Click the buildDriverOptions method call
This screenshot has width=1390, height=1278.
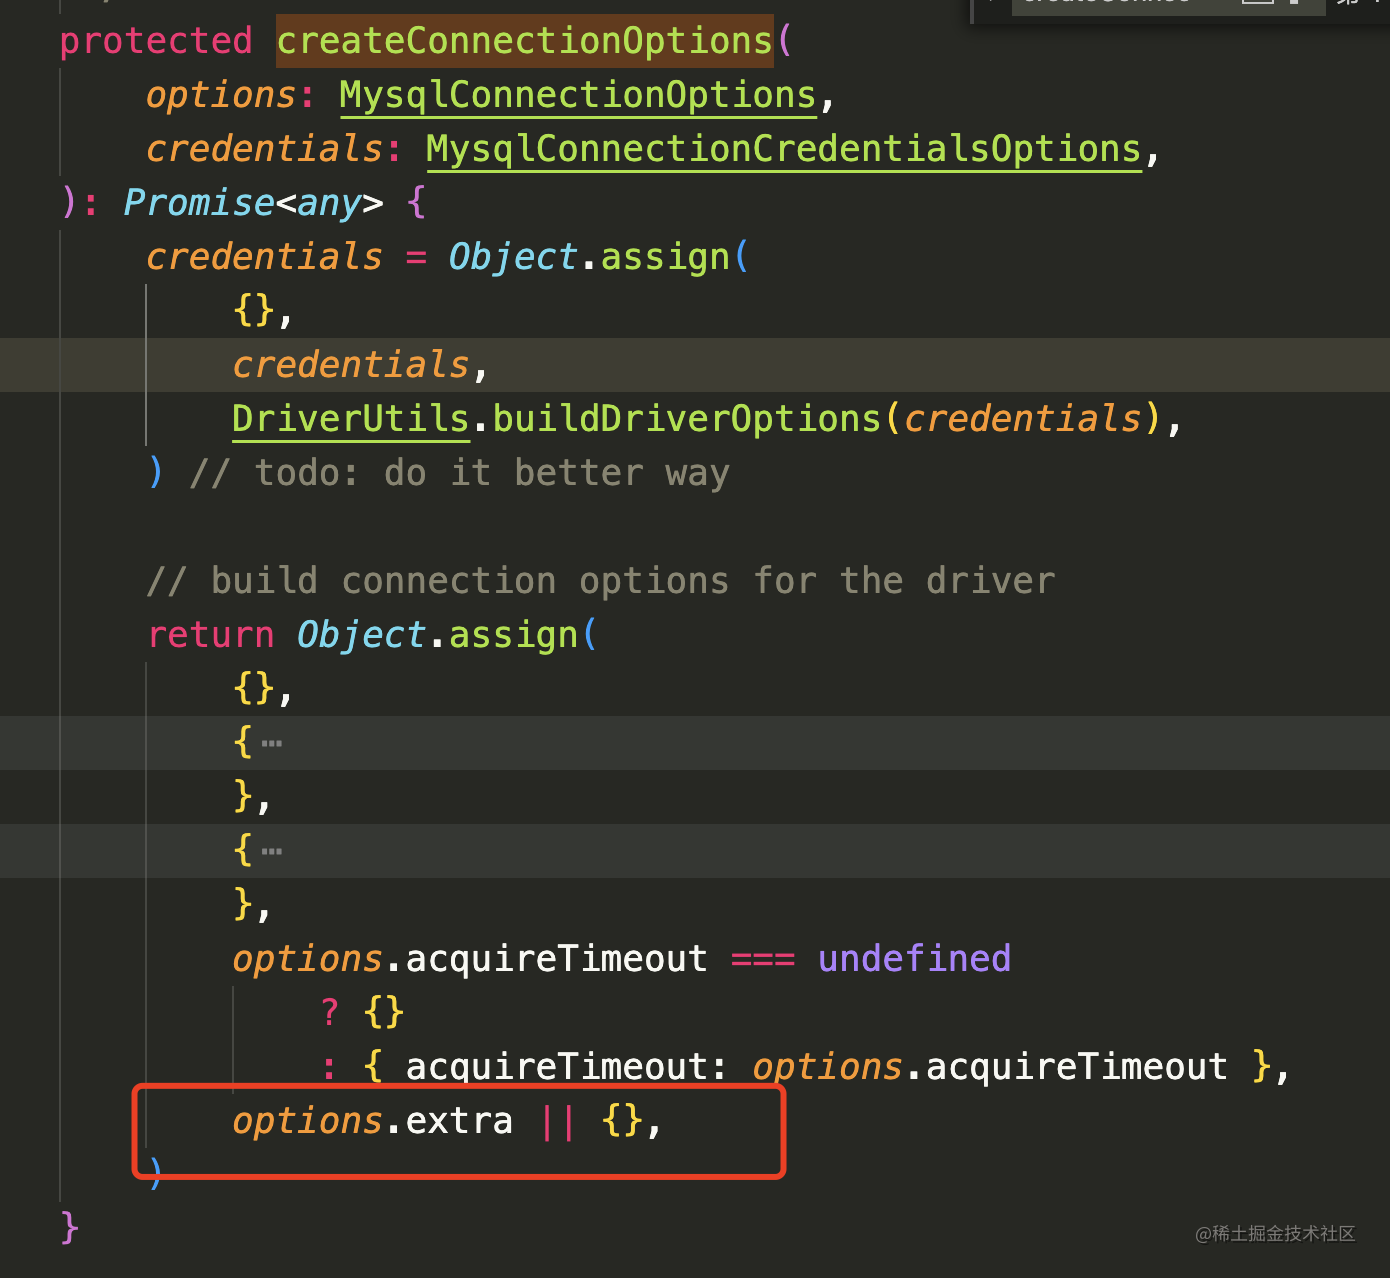click(x=686, y=419)
